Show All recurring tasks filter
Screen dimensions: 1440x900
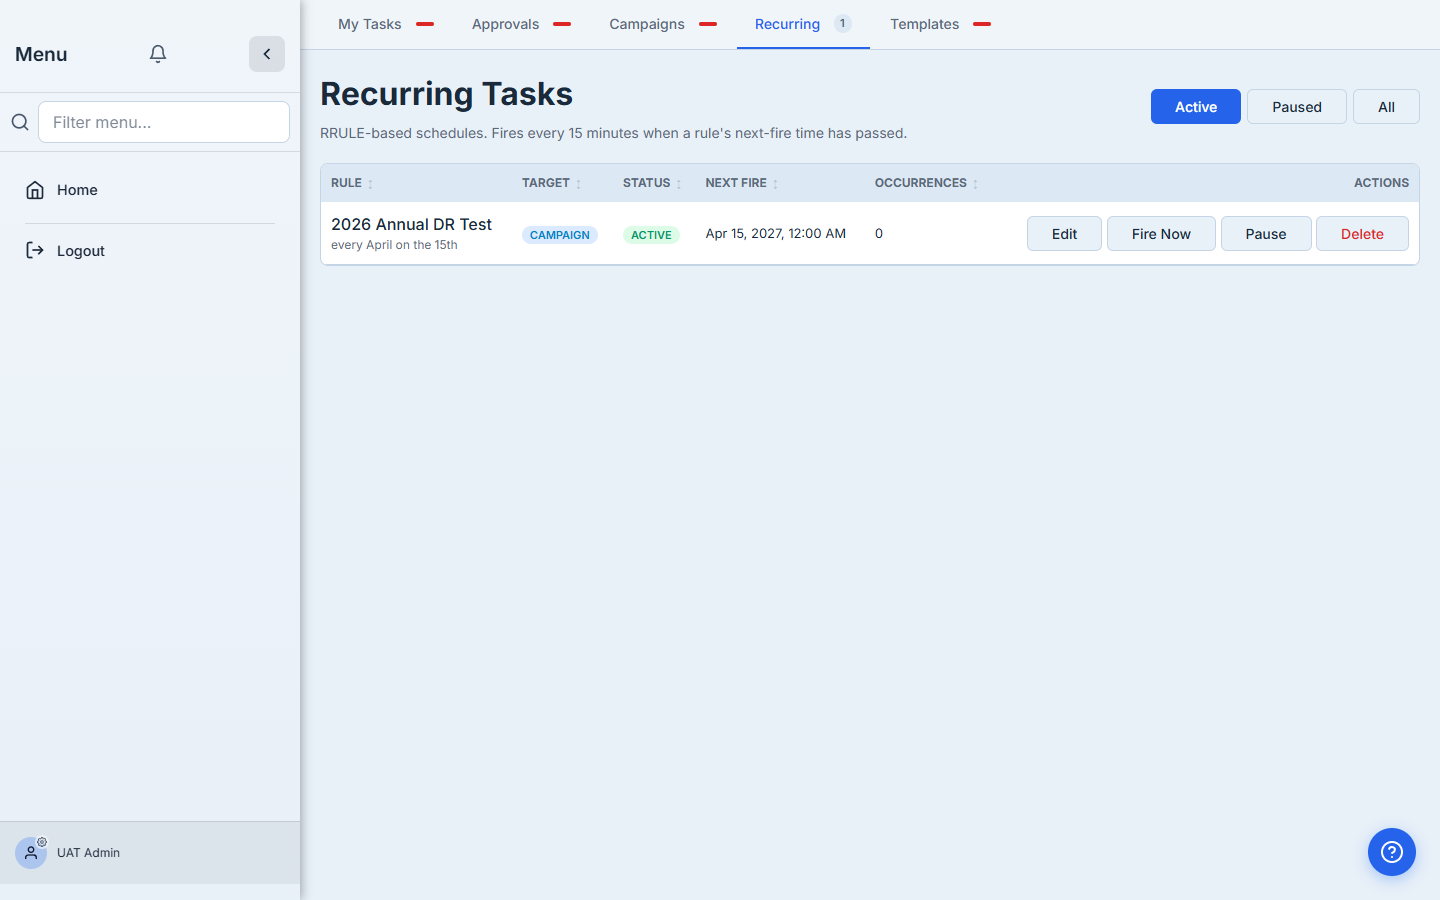[1386, 107]
